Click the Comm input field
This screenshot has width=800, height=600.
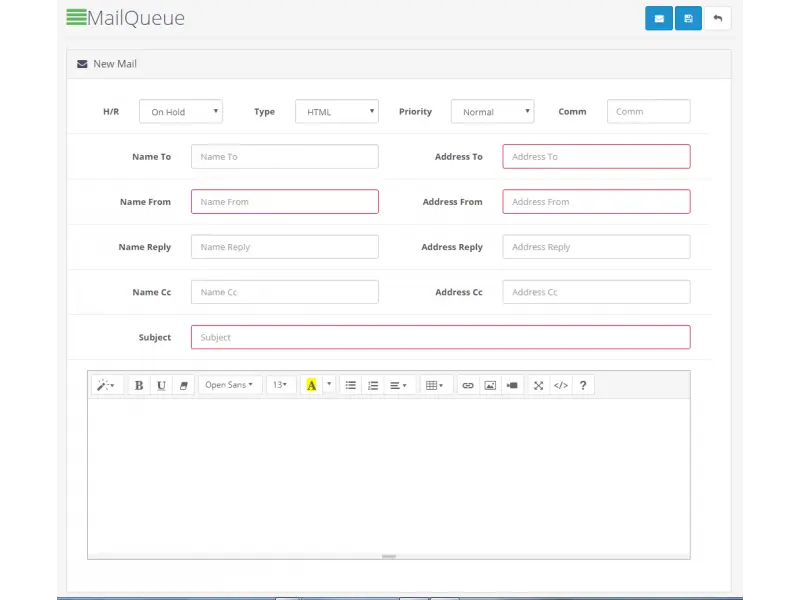[648, 111]
